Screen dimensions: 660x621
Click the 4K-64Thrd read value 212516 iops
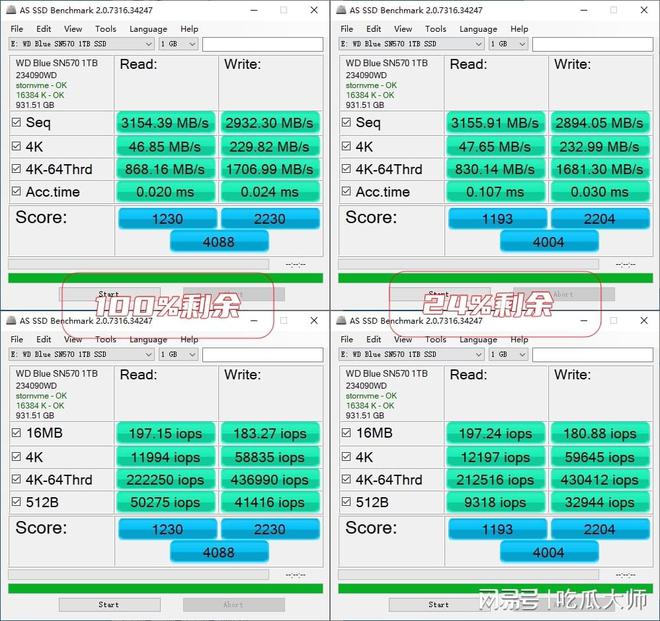[x=495, y=480]
